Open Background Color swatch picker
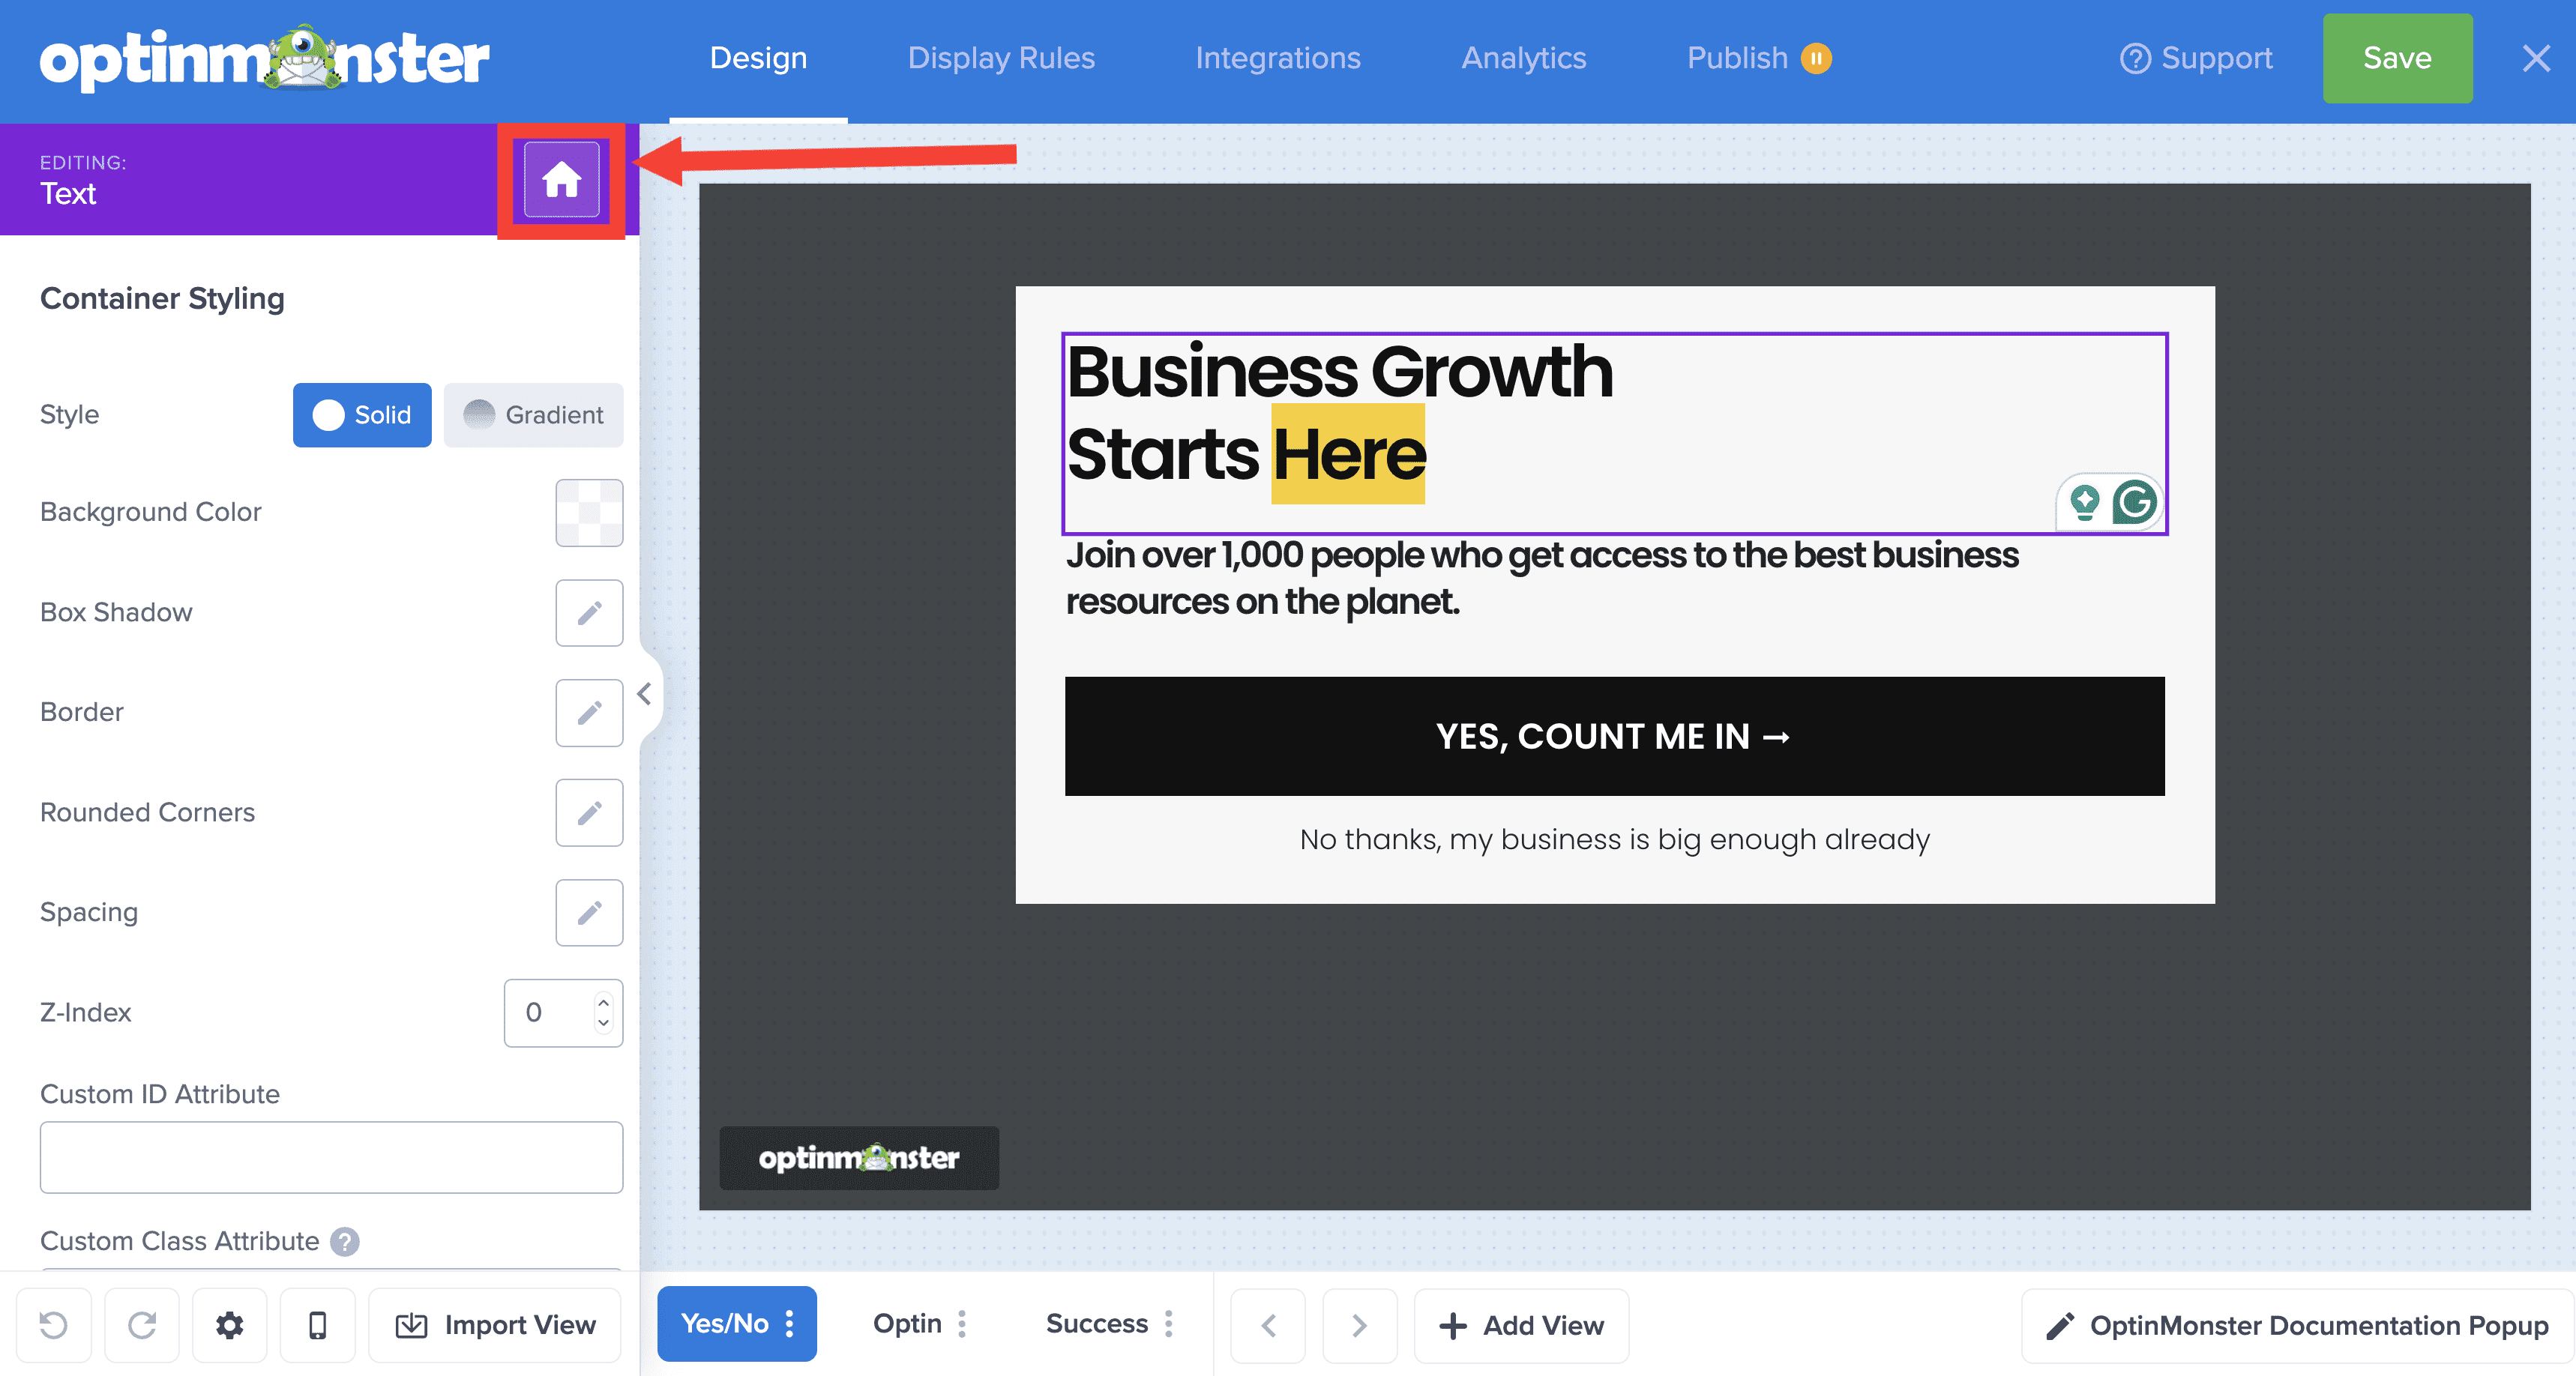 coord(589,512)
